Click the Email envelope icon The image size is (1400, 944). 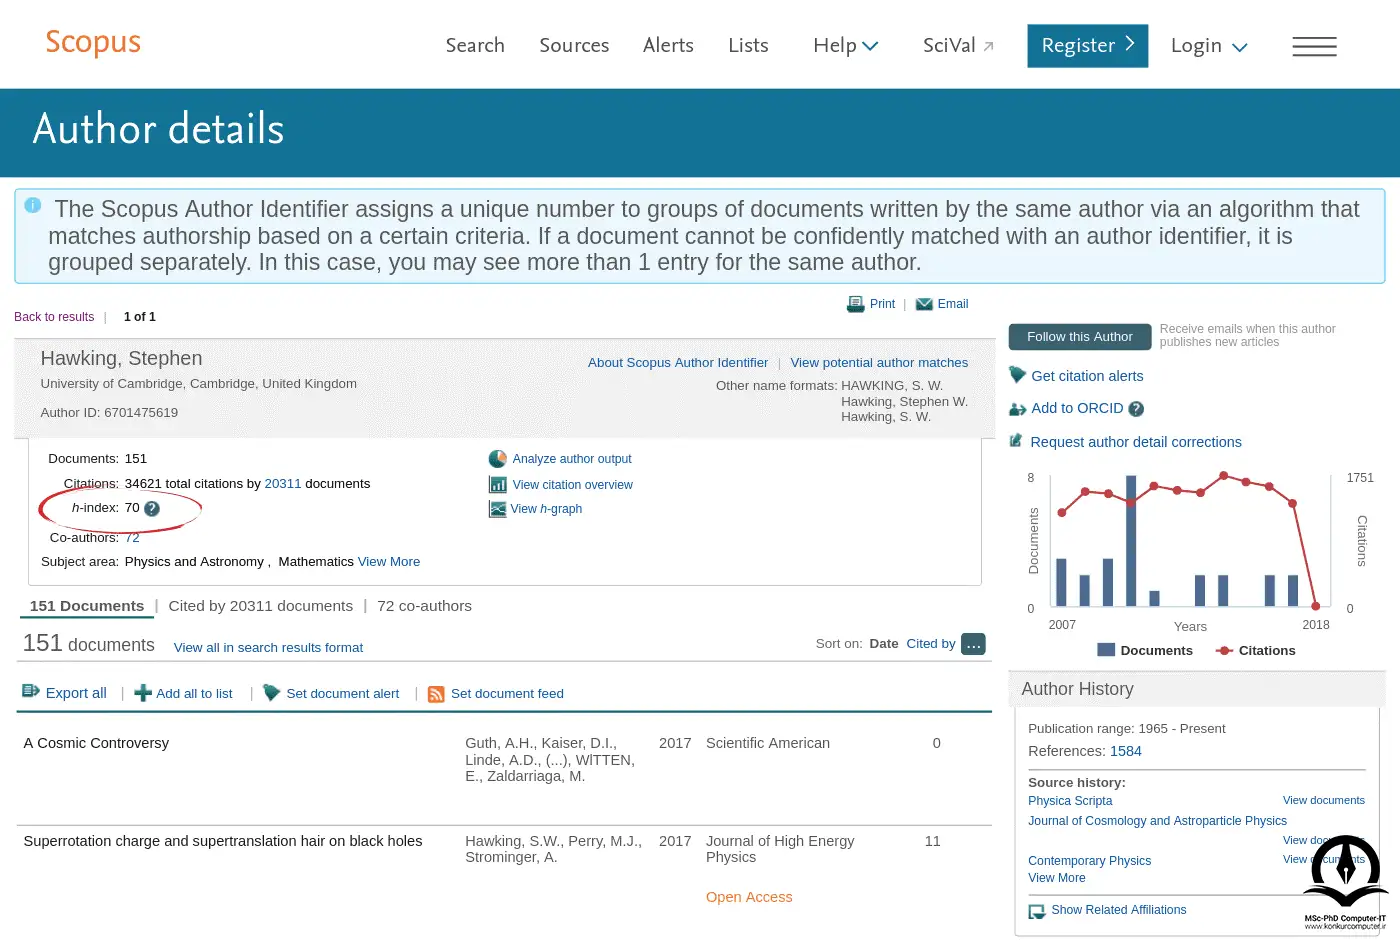click(924, 304)
